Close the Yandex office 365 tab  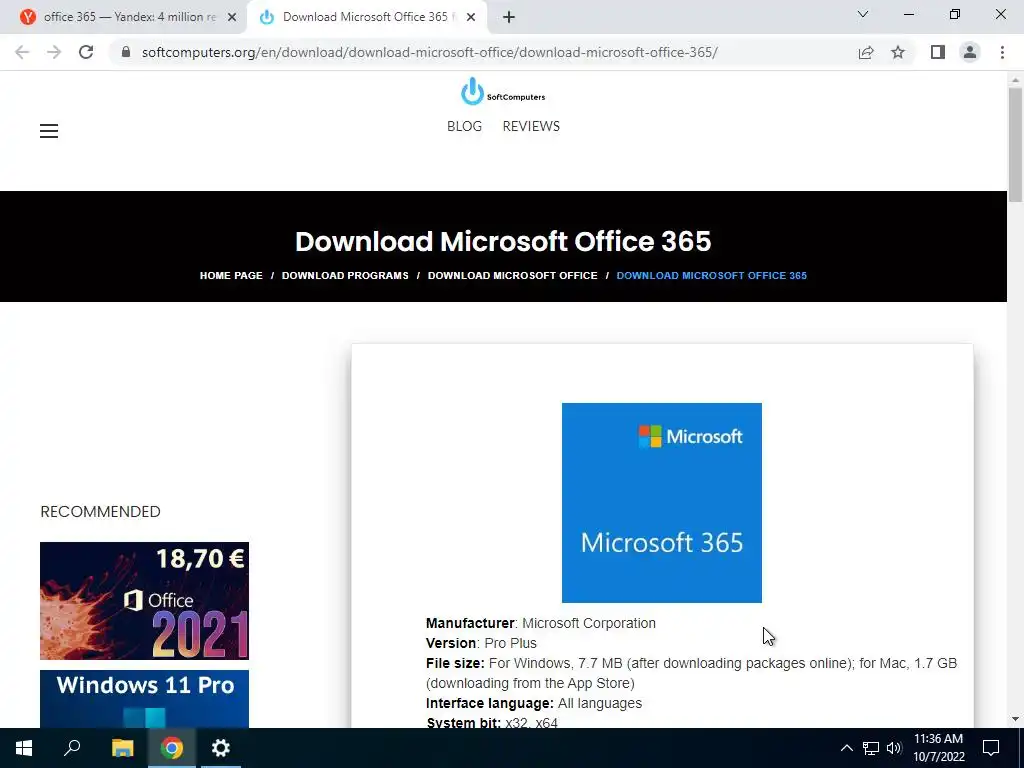click(x=232, y=18)
